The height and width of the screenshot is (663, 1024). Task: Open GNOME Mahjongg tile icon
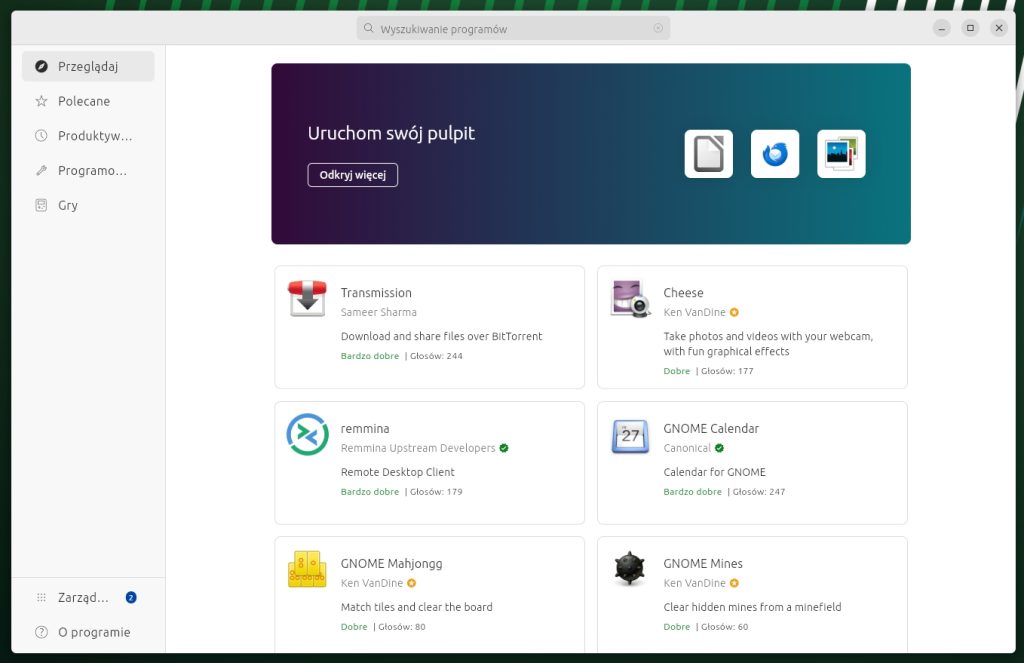pos(307,569)
